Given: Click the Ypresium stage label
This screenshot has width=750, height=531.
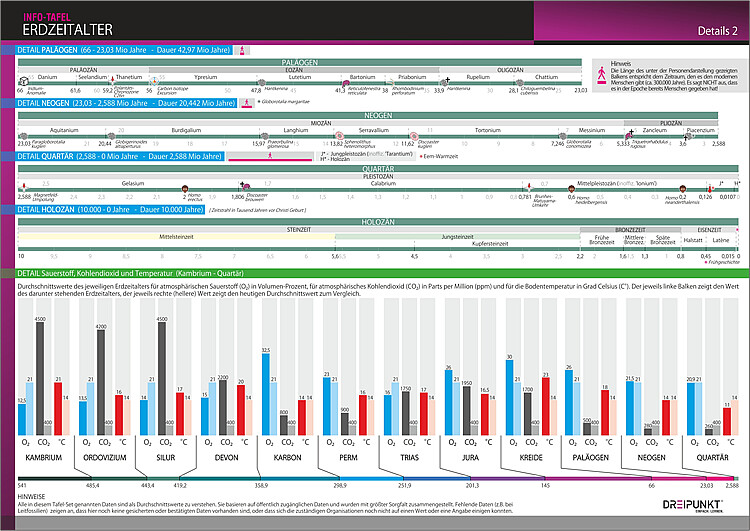Looking at the screenshot, I should pyautogui.click(x=206, y=77).
